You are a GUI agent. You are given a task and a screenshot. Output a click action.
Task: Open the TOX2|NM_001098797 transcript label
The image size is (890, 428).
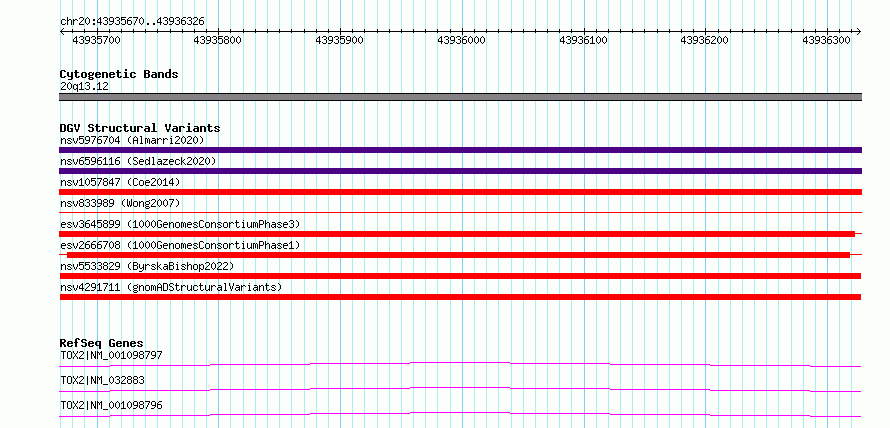[x=111, y=355]
